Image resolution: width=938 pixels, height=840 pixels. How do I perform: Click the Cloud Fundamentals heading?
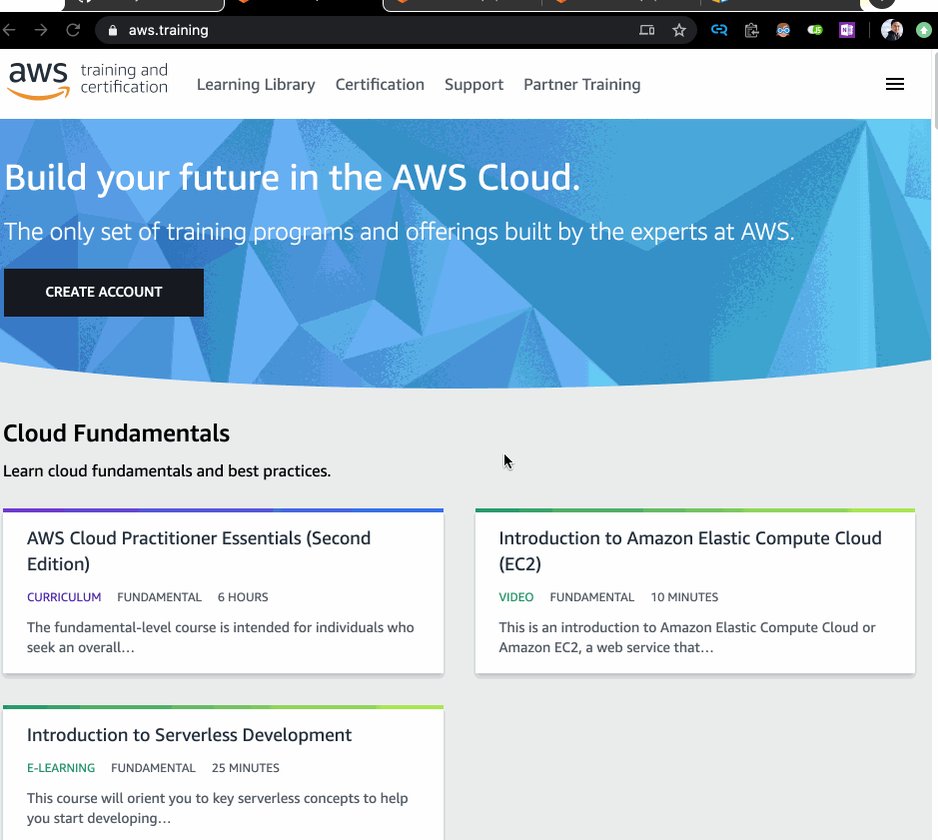(x=117, y=433)
